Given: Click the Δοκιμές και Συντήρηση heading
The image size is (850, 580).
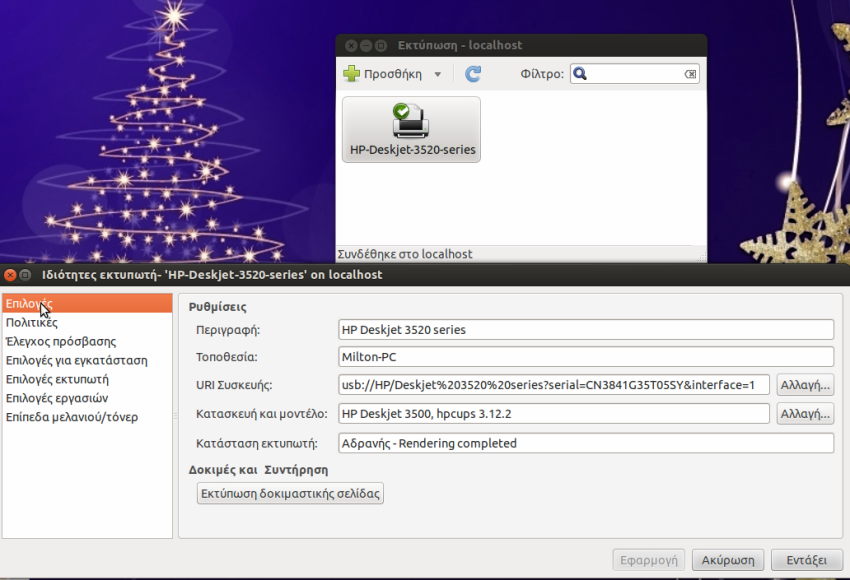Looking at the screenshot, I should pyautogui.click(x=258, y=470).
